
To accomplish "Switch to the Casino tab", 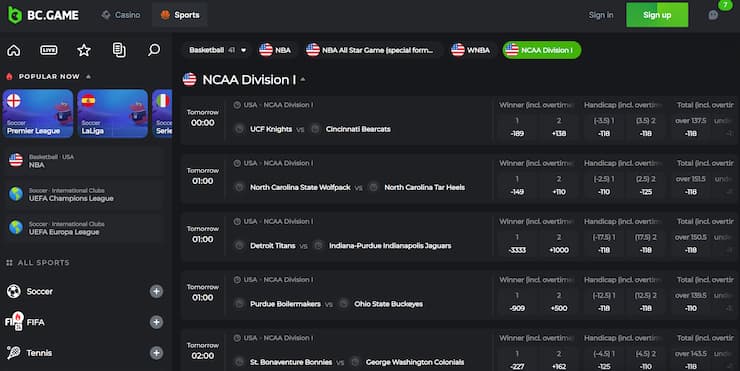I will [x=121, y=15].
